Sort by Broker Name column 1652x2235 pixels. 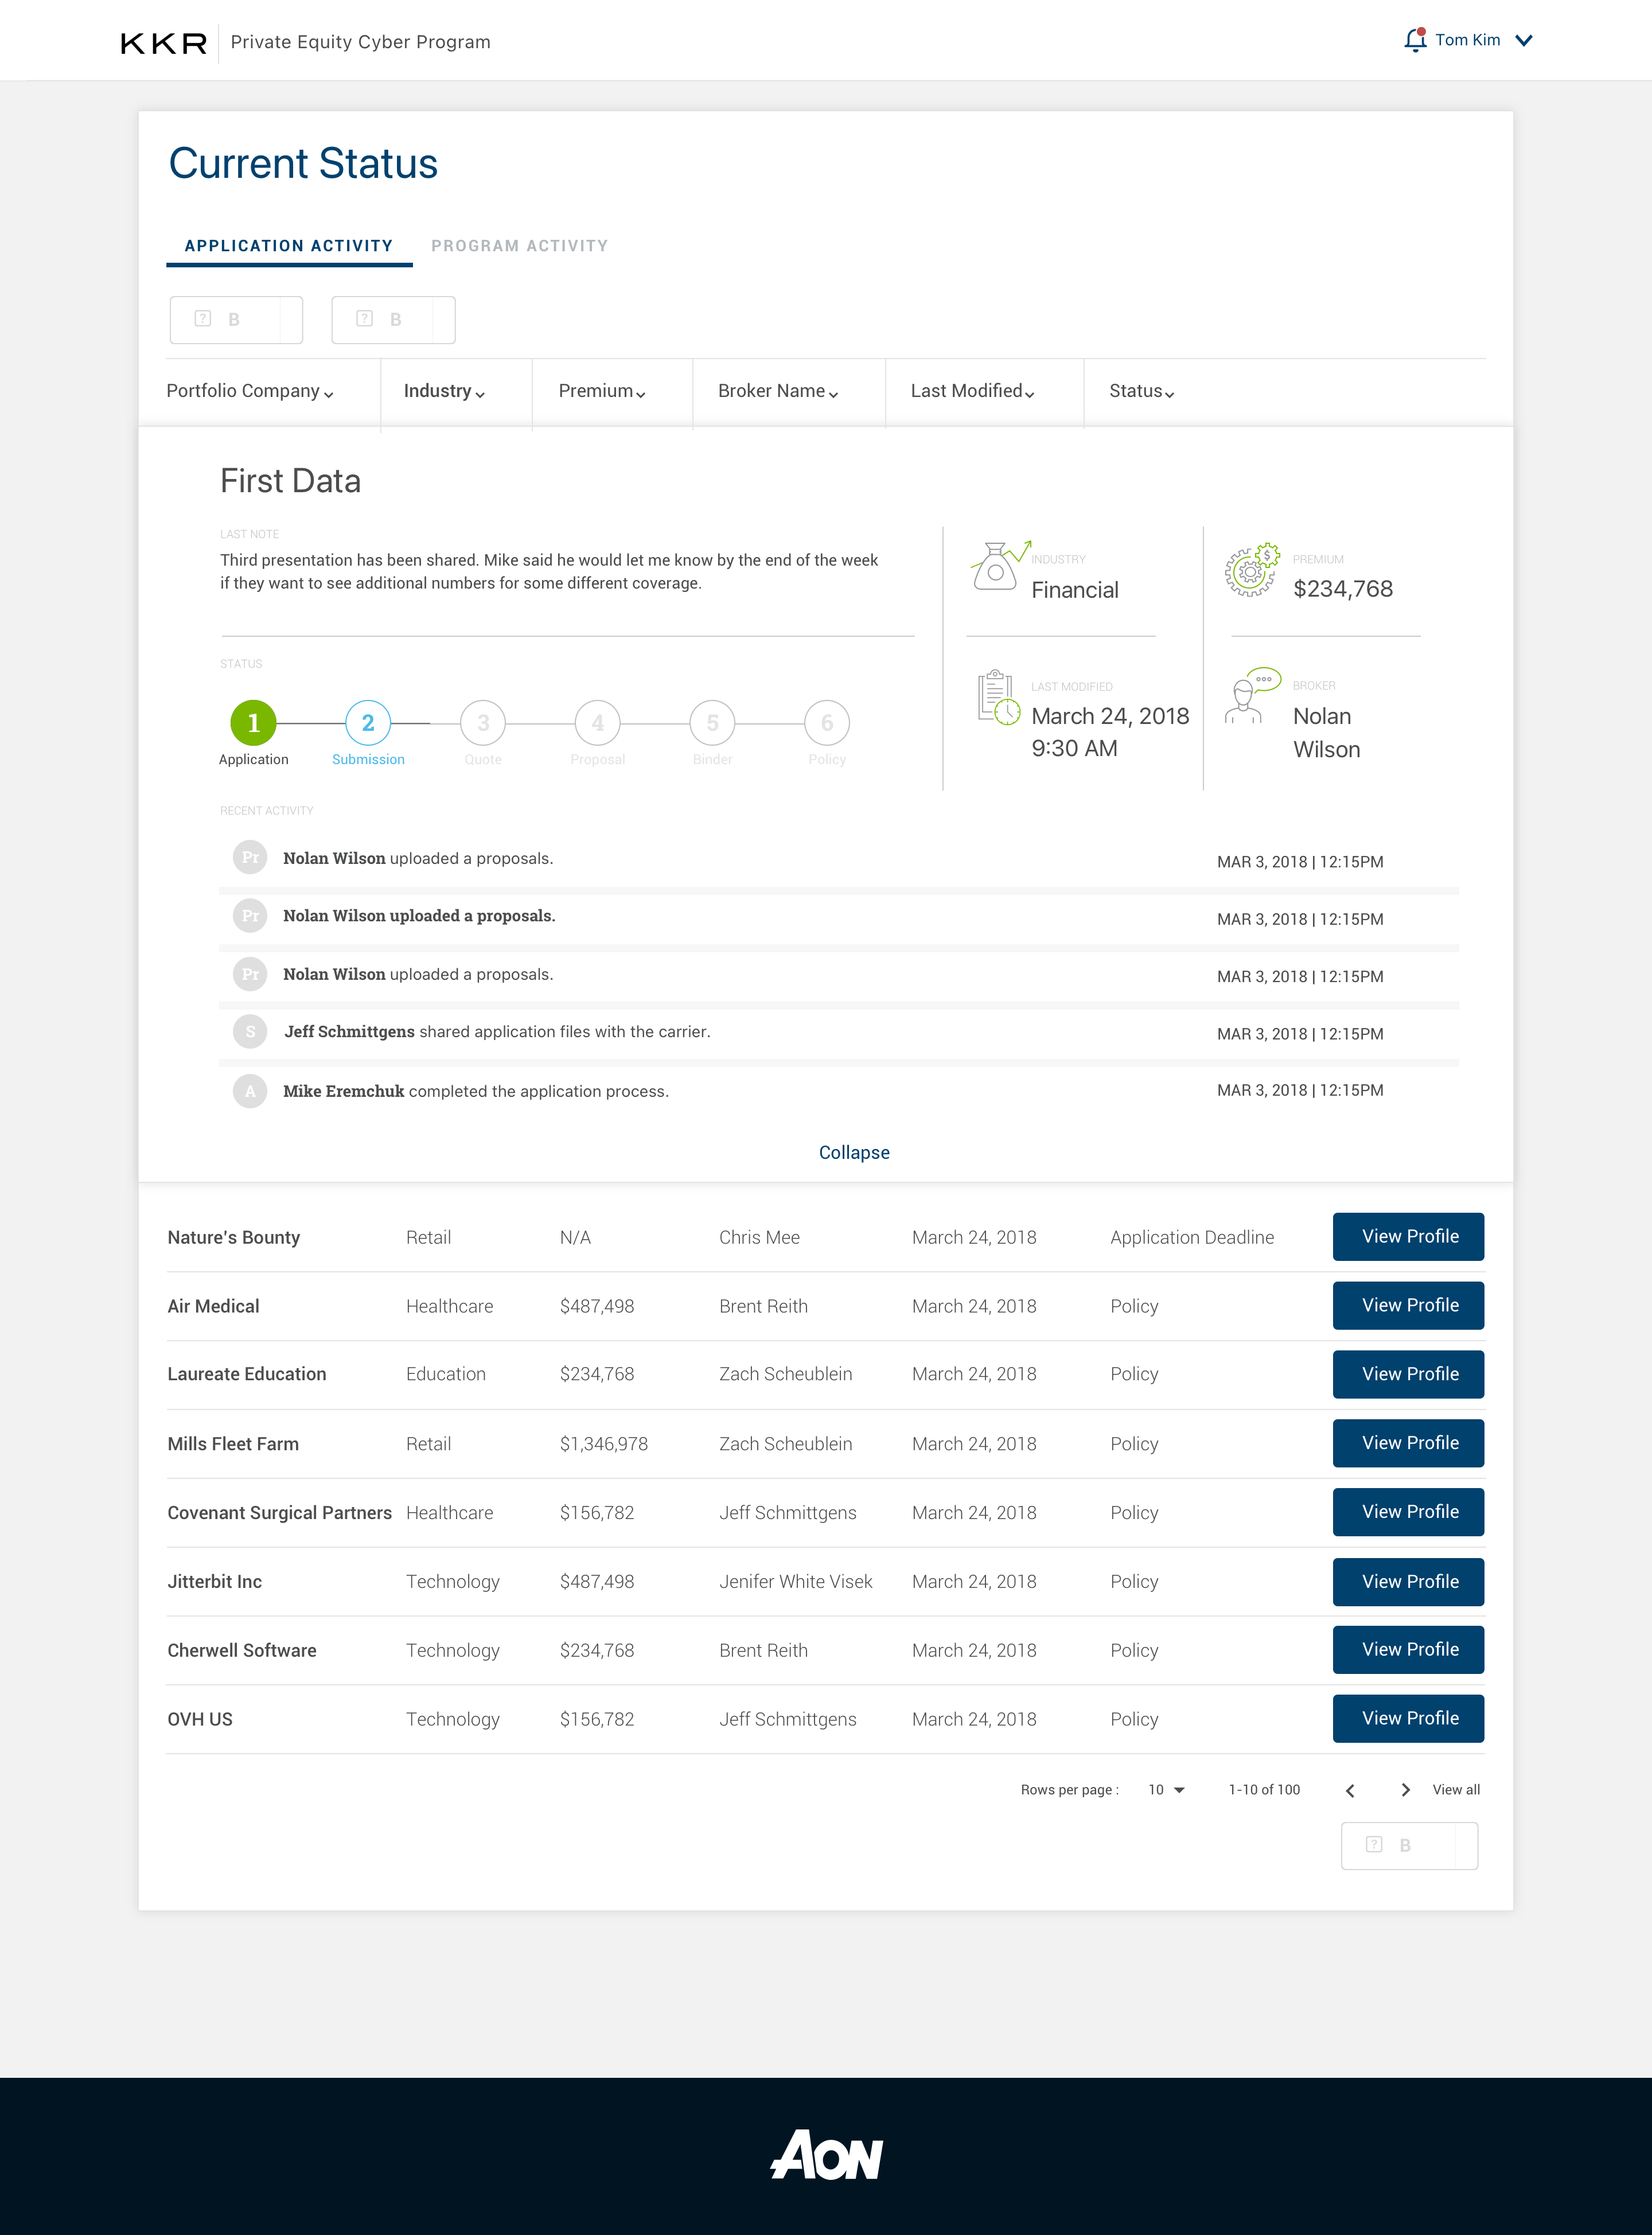pyautogui.click(x=778, y=391)
